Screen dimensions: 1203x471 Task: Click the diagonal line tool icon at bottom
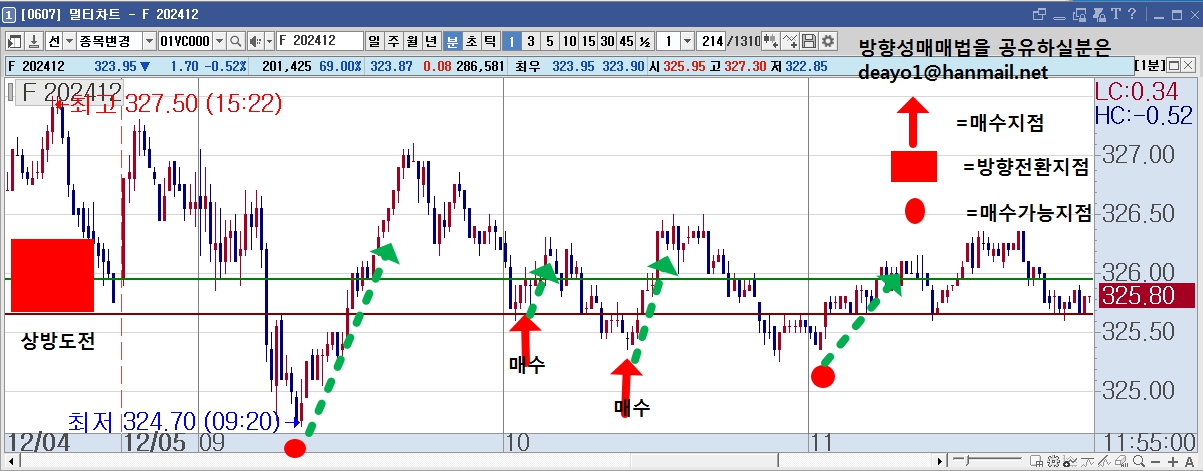pos(1104,462)
